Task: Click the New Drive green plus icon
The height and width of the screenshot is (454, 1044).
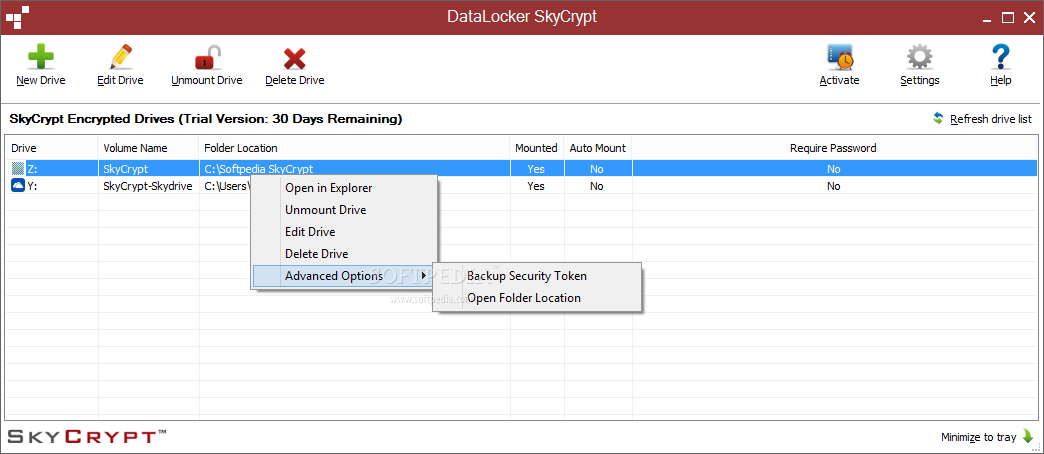Action: (41, 57)
